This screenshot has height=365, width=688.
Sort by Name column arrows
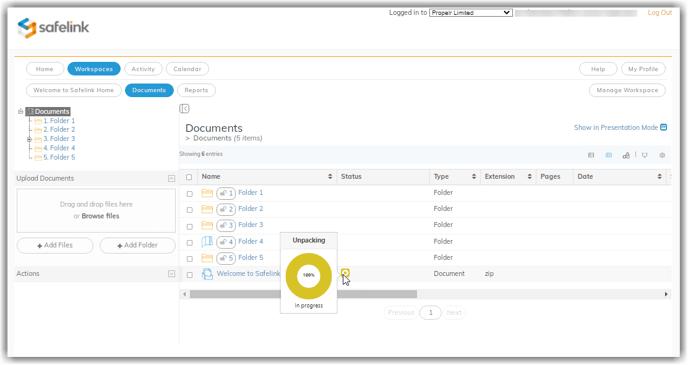[x=330, y=176]
